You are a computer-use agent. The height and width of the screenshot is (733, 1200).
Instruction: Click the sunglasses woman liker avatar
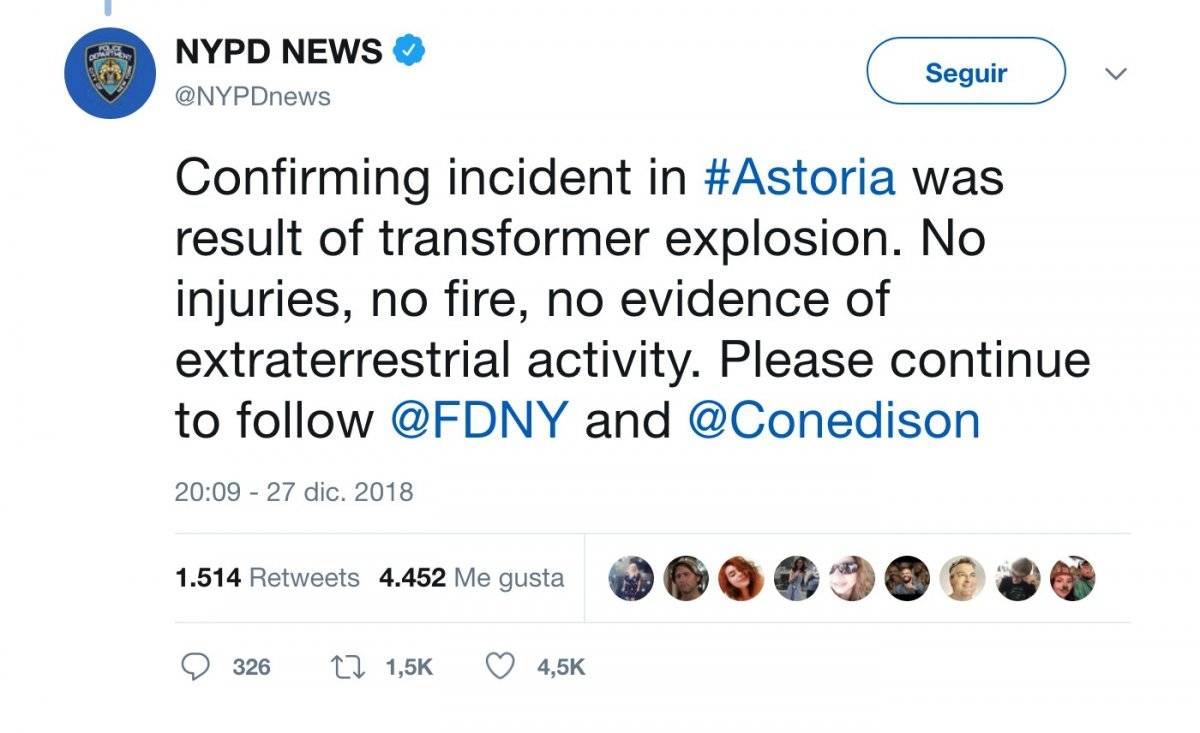(852, 578)
